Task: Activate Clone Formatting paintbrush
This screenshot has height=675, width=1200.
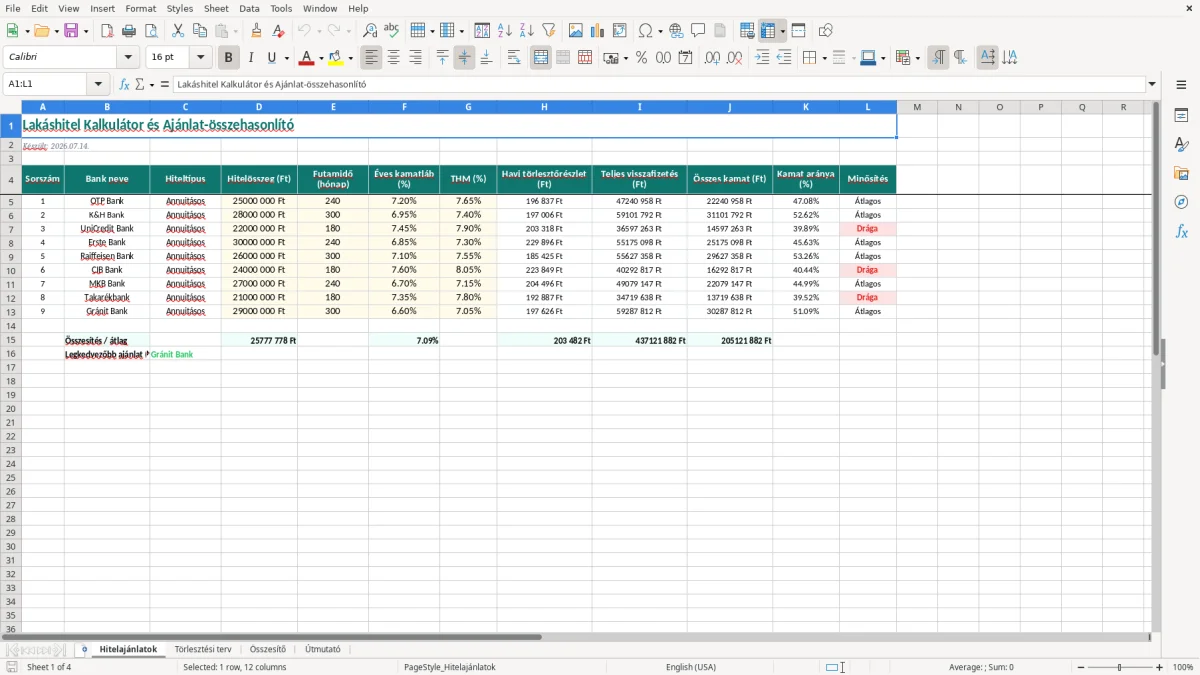Action: click(256, 31)
